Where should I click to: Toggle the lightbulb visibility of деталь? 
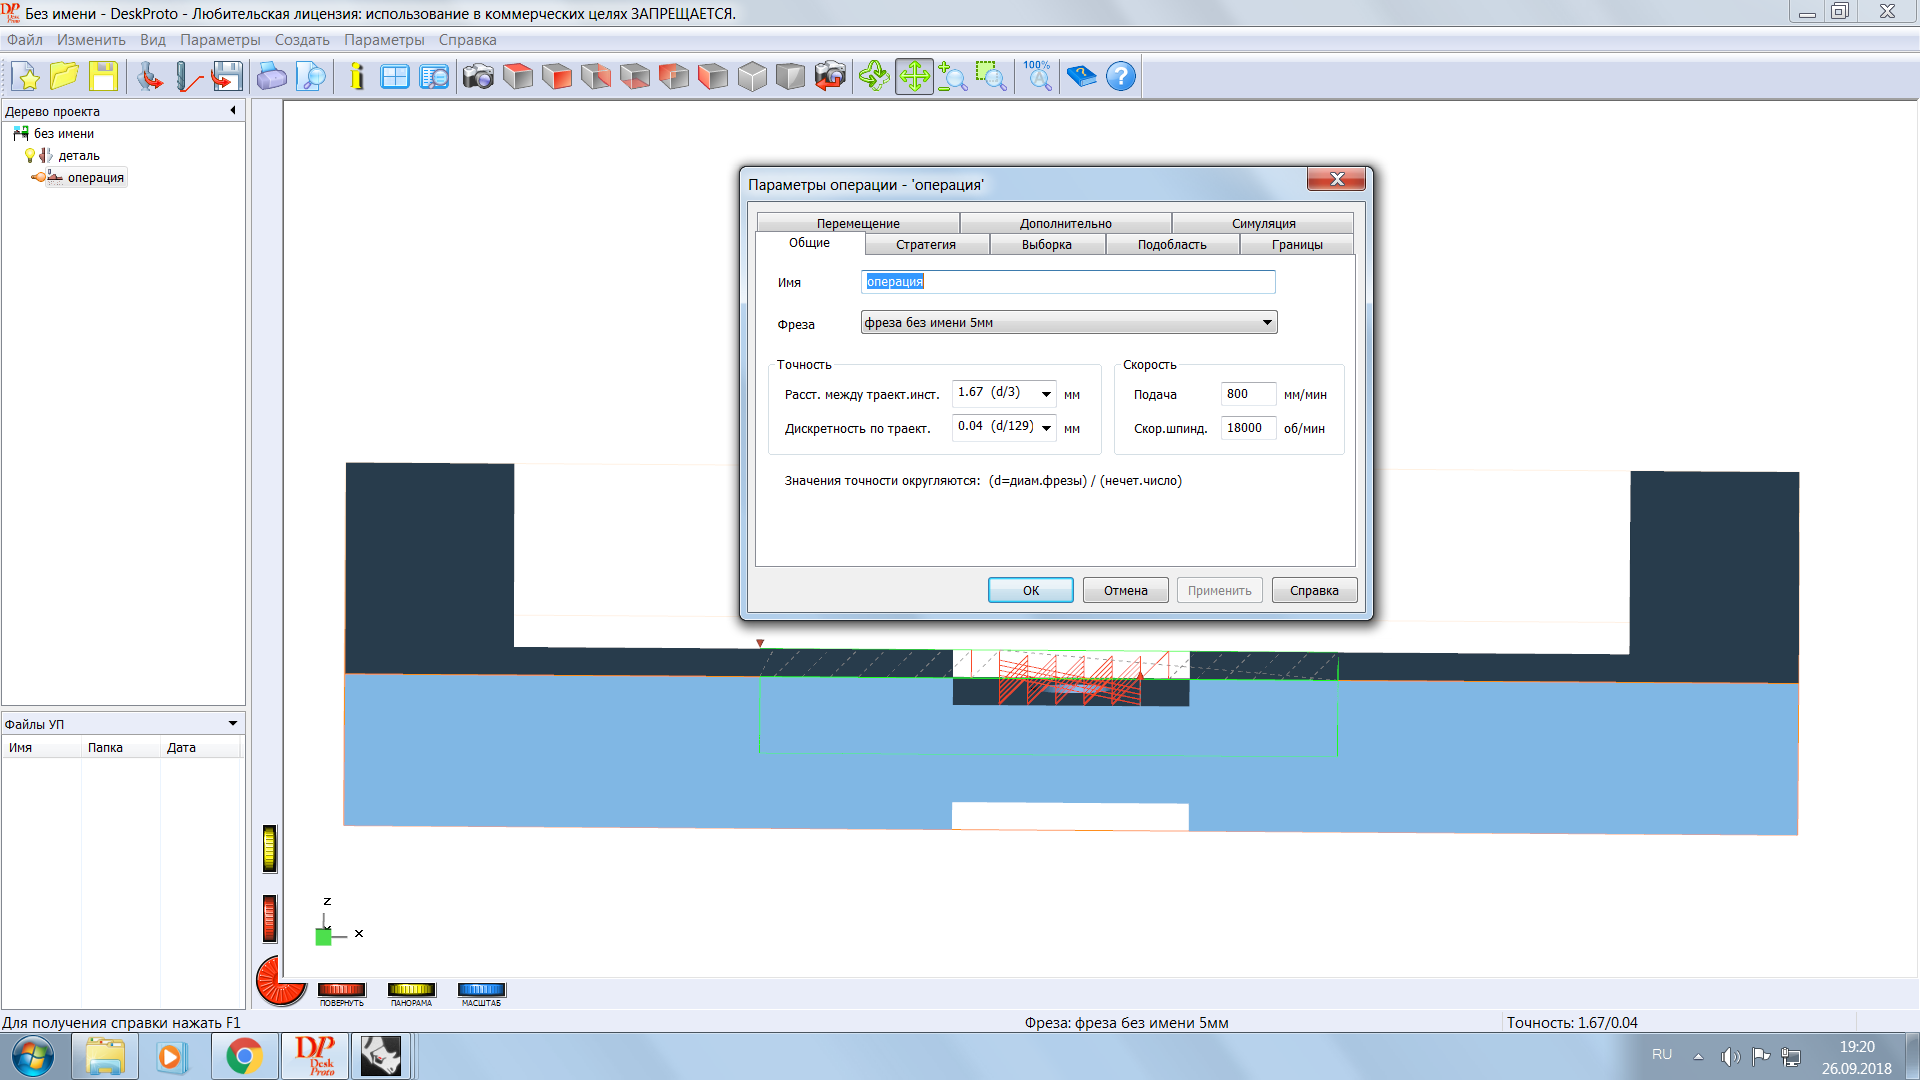point(30,156)
